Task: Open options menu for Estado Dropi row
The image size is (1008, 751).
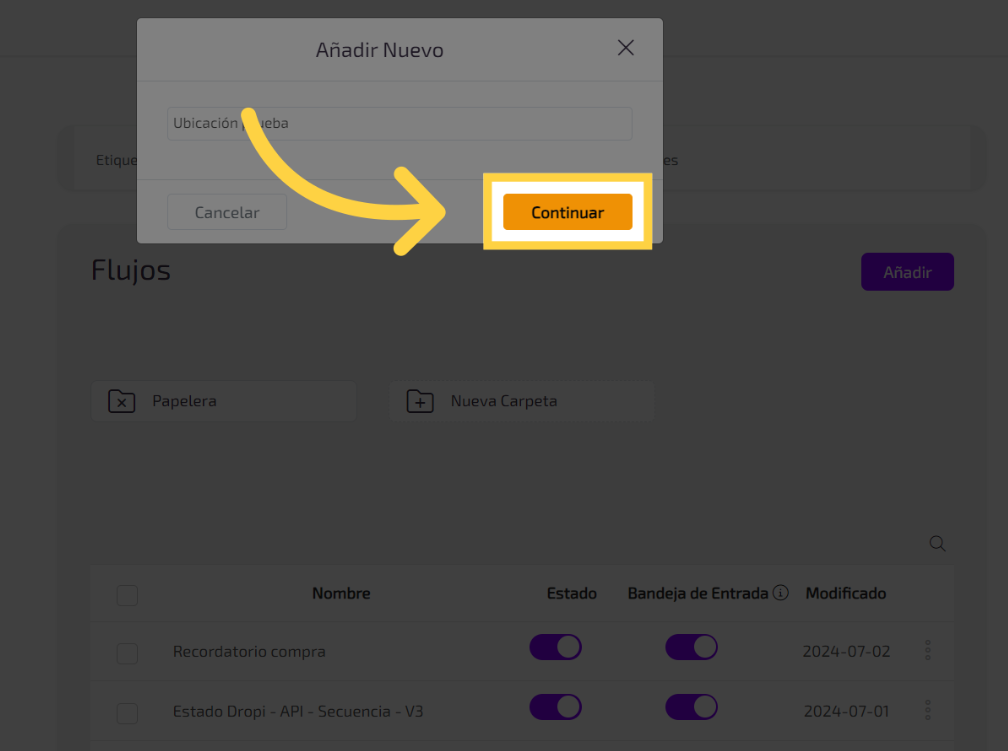Action: pos(928,711)
